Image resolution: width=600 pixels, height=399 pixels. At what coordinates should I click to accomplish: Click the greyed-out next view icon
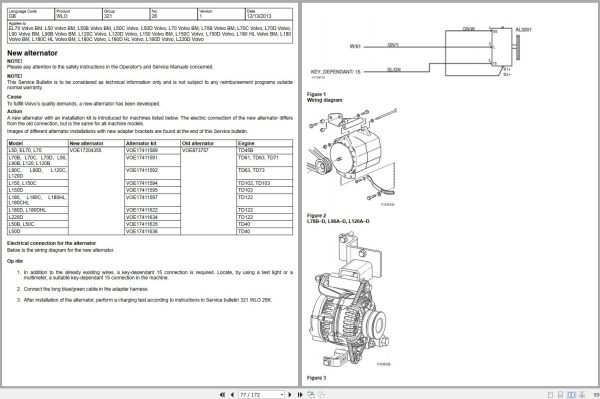coord(321,394)
